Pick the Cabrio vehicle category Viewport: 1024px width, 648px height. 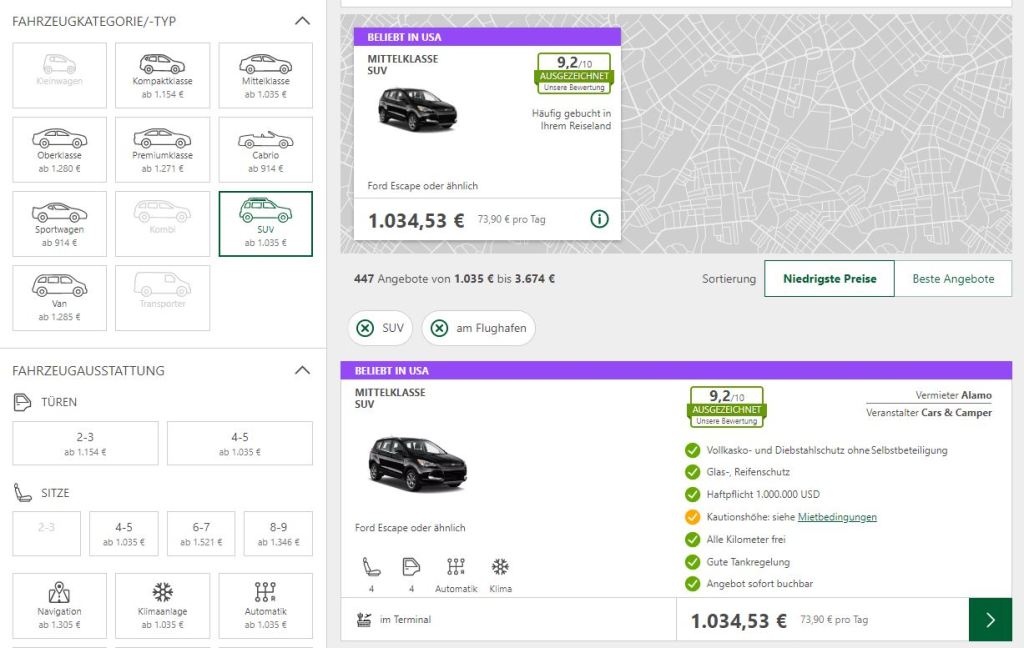[265, 149]
